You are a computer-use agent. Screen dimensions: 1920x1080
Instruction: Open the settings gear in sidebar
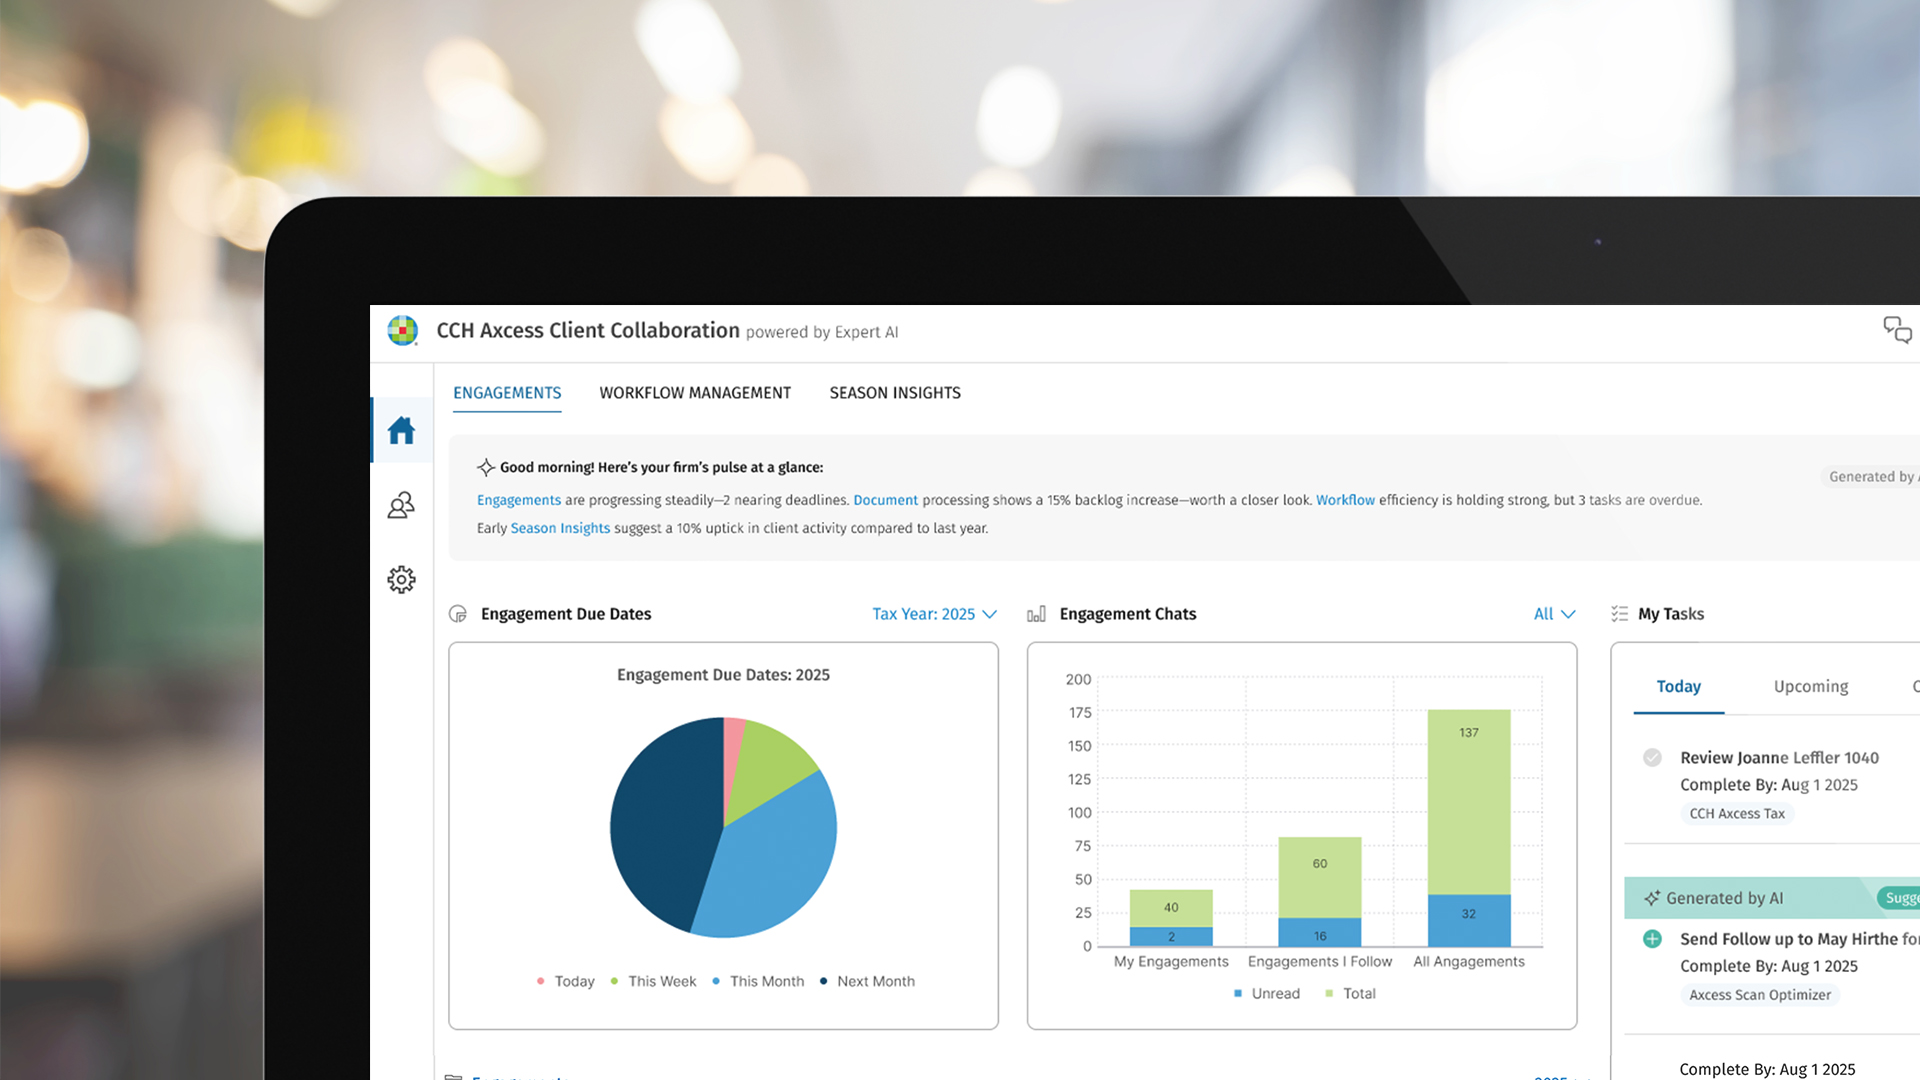coord(401,579)
